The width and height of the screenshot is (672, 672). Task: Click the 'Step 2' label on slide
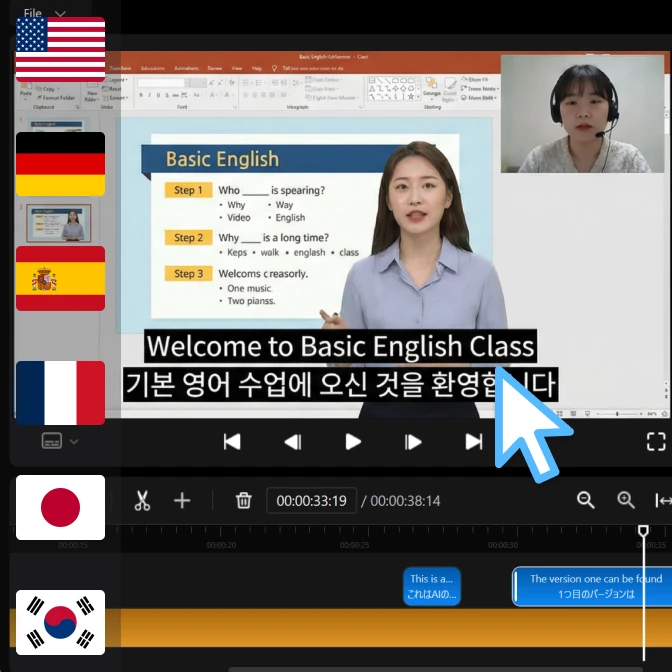(188, 237)
